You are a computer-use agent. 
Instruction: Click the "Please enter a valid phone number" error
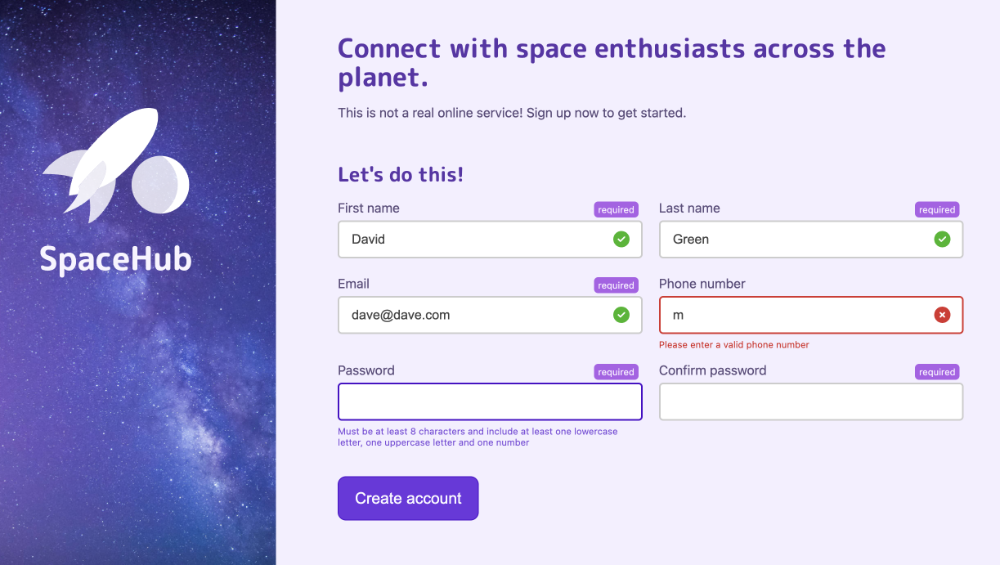[734, 345]
